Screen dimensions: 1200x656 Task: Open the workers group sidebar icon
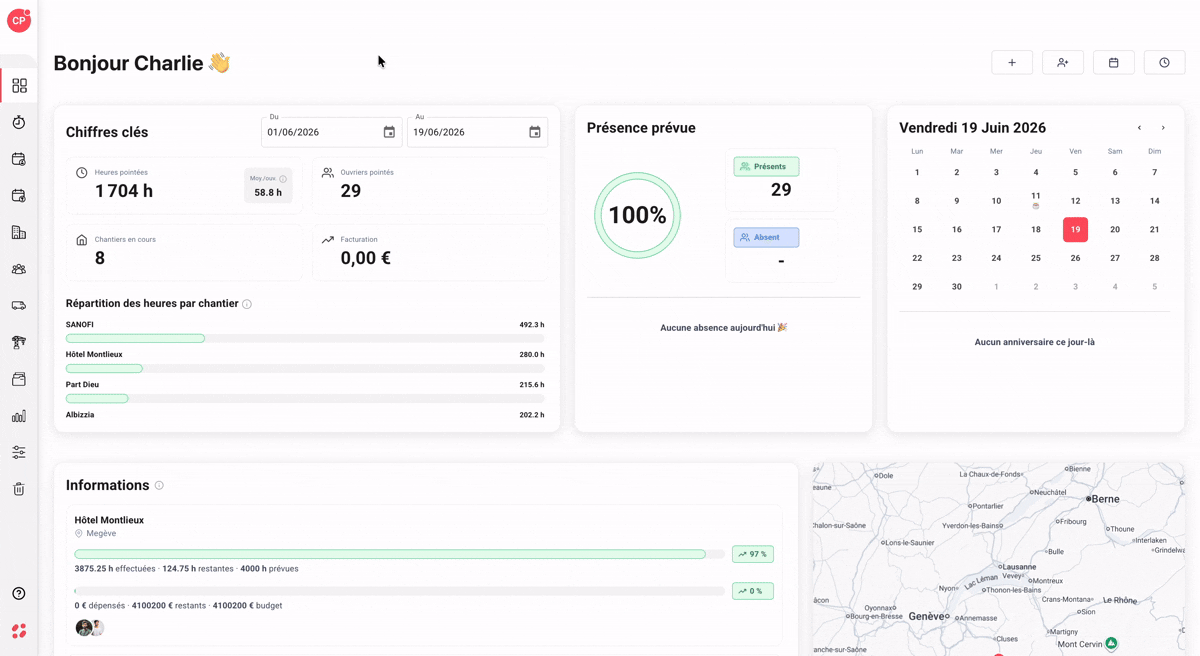(19, 269)
